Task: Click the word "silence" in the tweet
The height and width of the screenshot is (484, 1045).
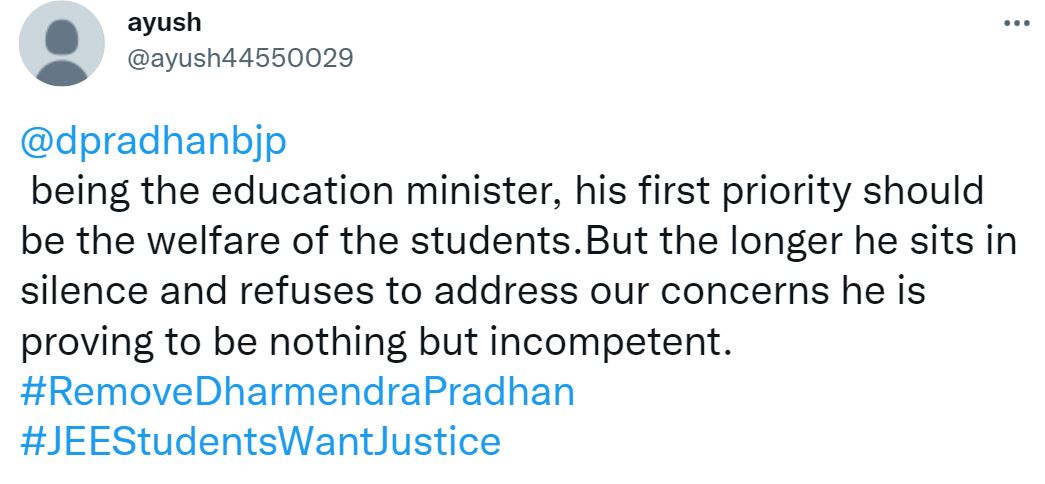Action: [x=82, y=292]
